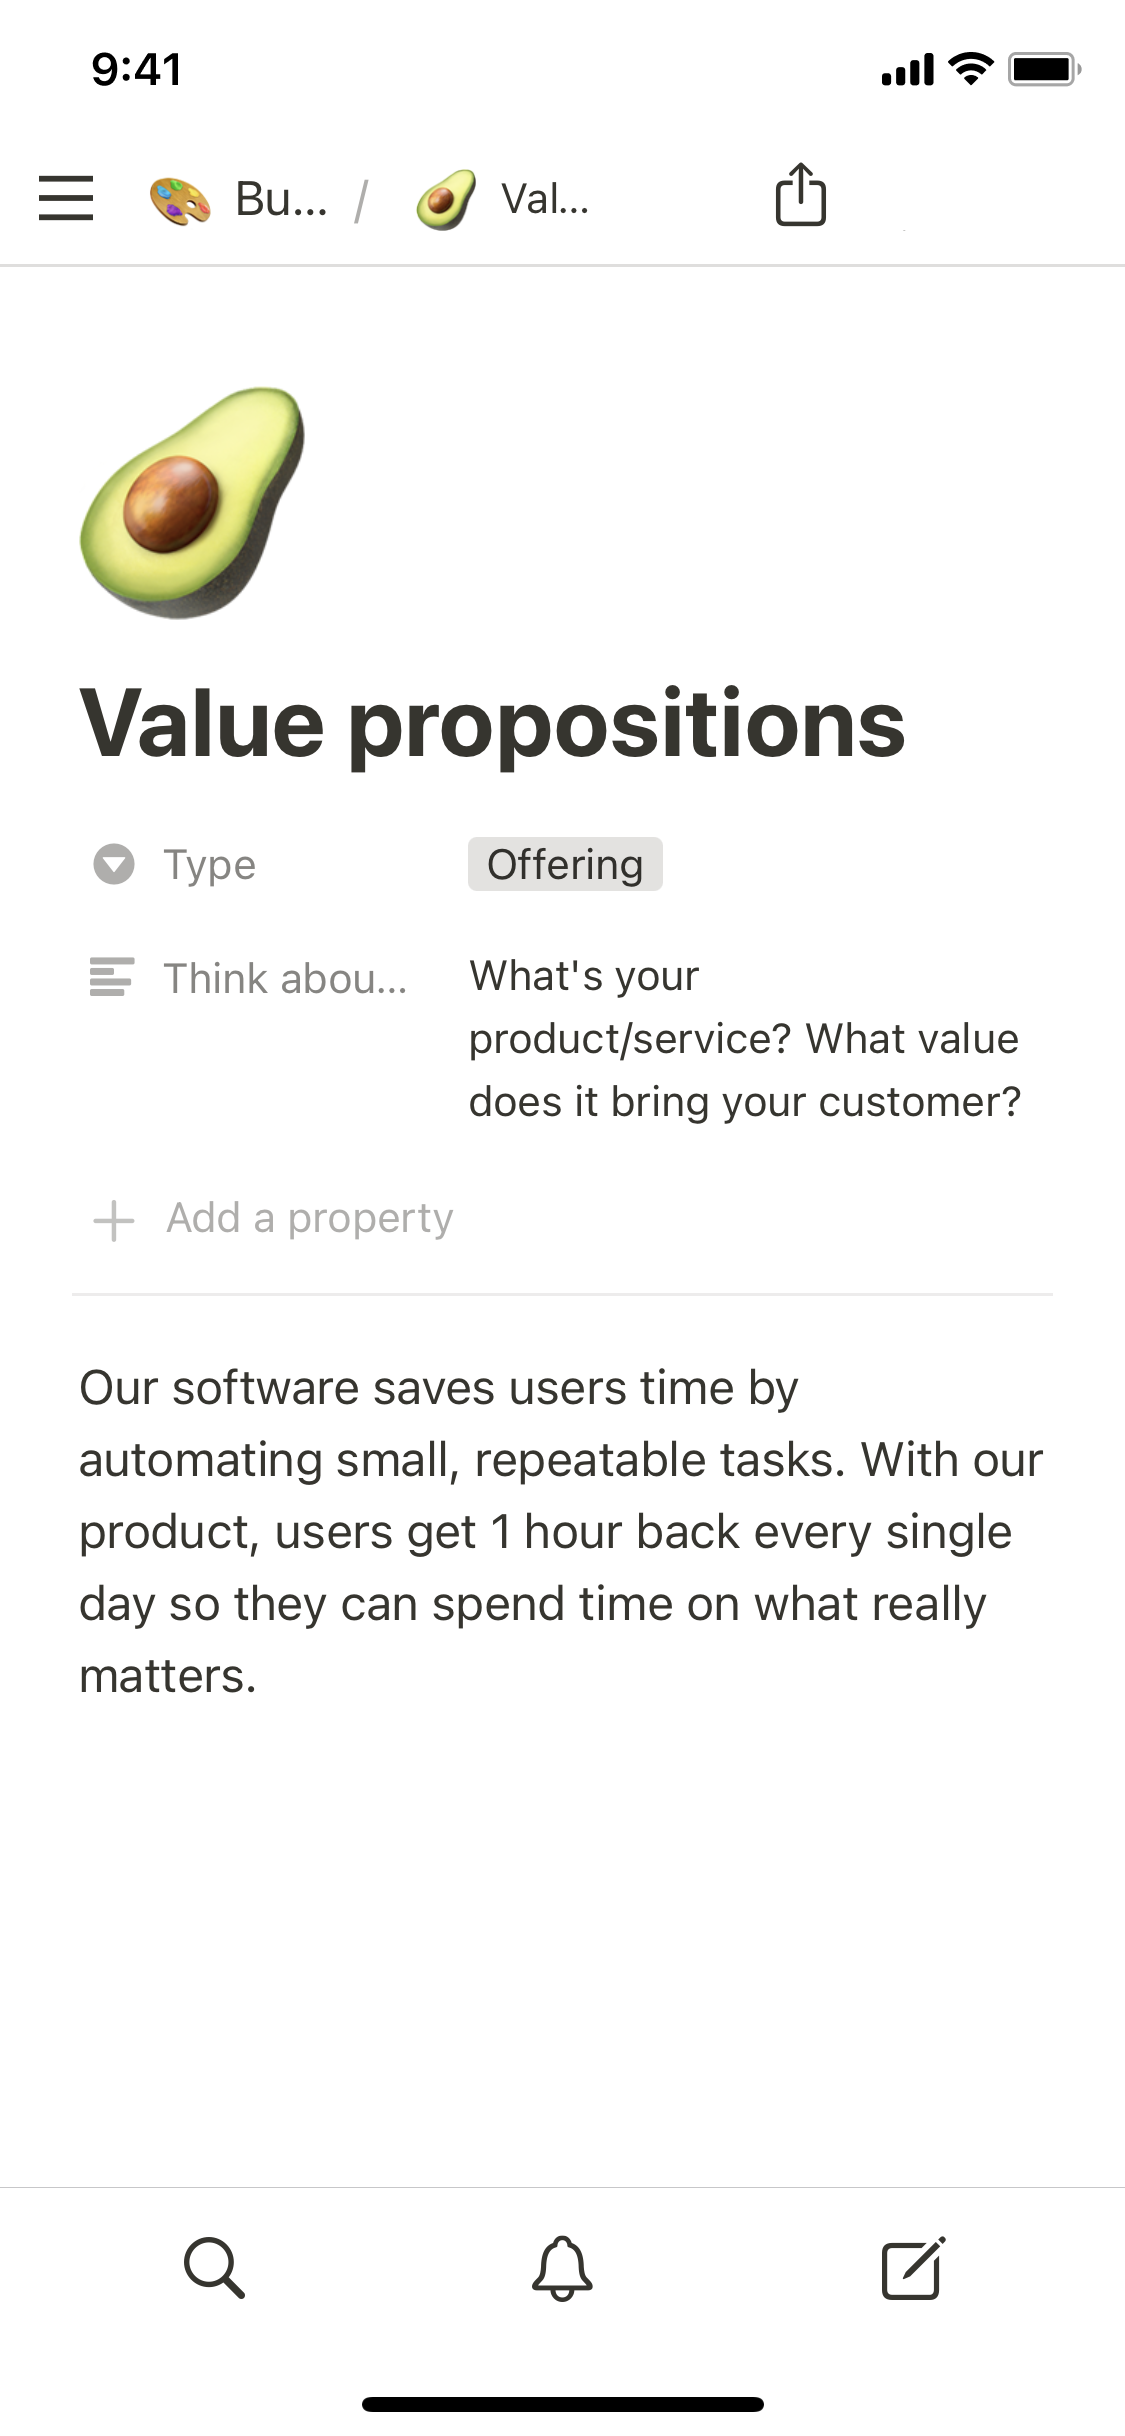Viewport: 1125px width, 2436px height.
Task: Tap the Think abou... property label
Action: tap(285, 978)
